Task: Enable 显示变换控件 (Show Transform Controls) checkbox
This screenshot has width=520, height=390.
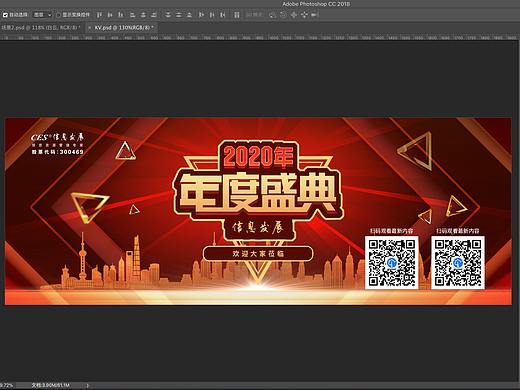Action: (x=58, y=15)
